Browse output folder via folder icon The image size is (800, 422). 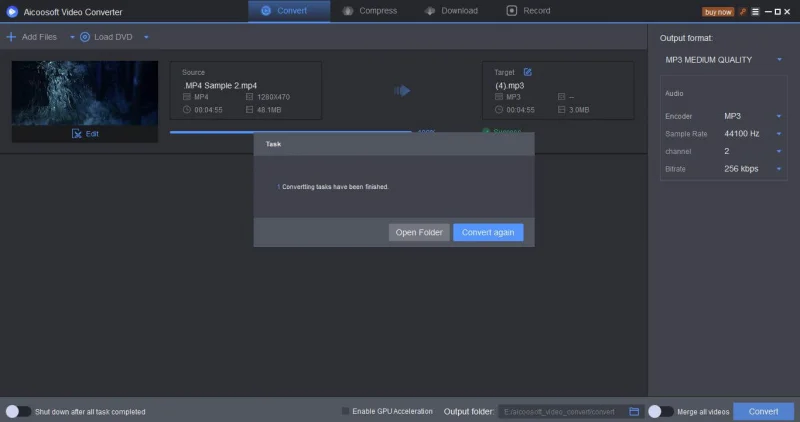tap(634, 411)
